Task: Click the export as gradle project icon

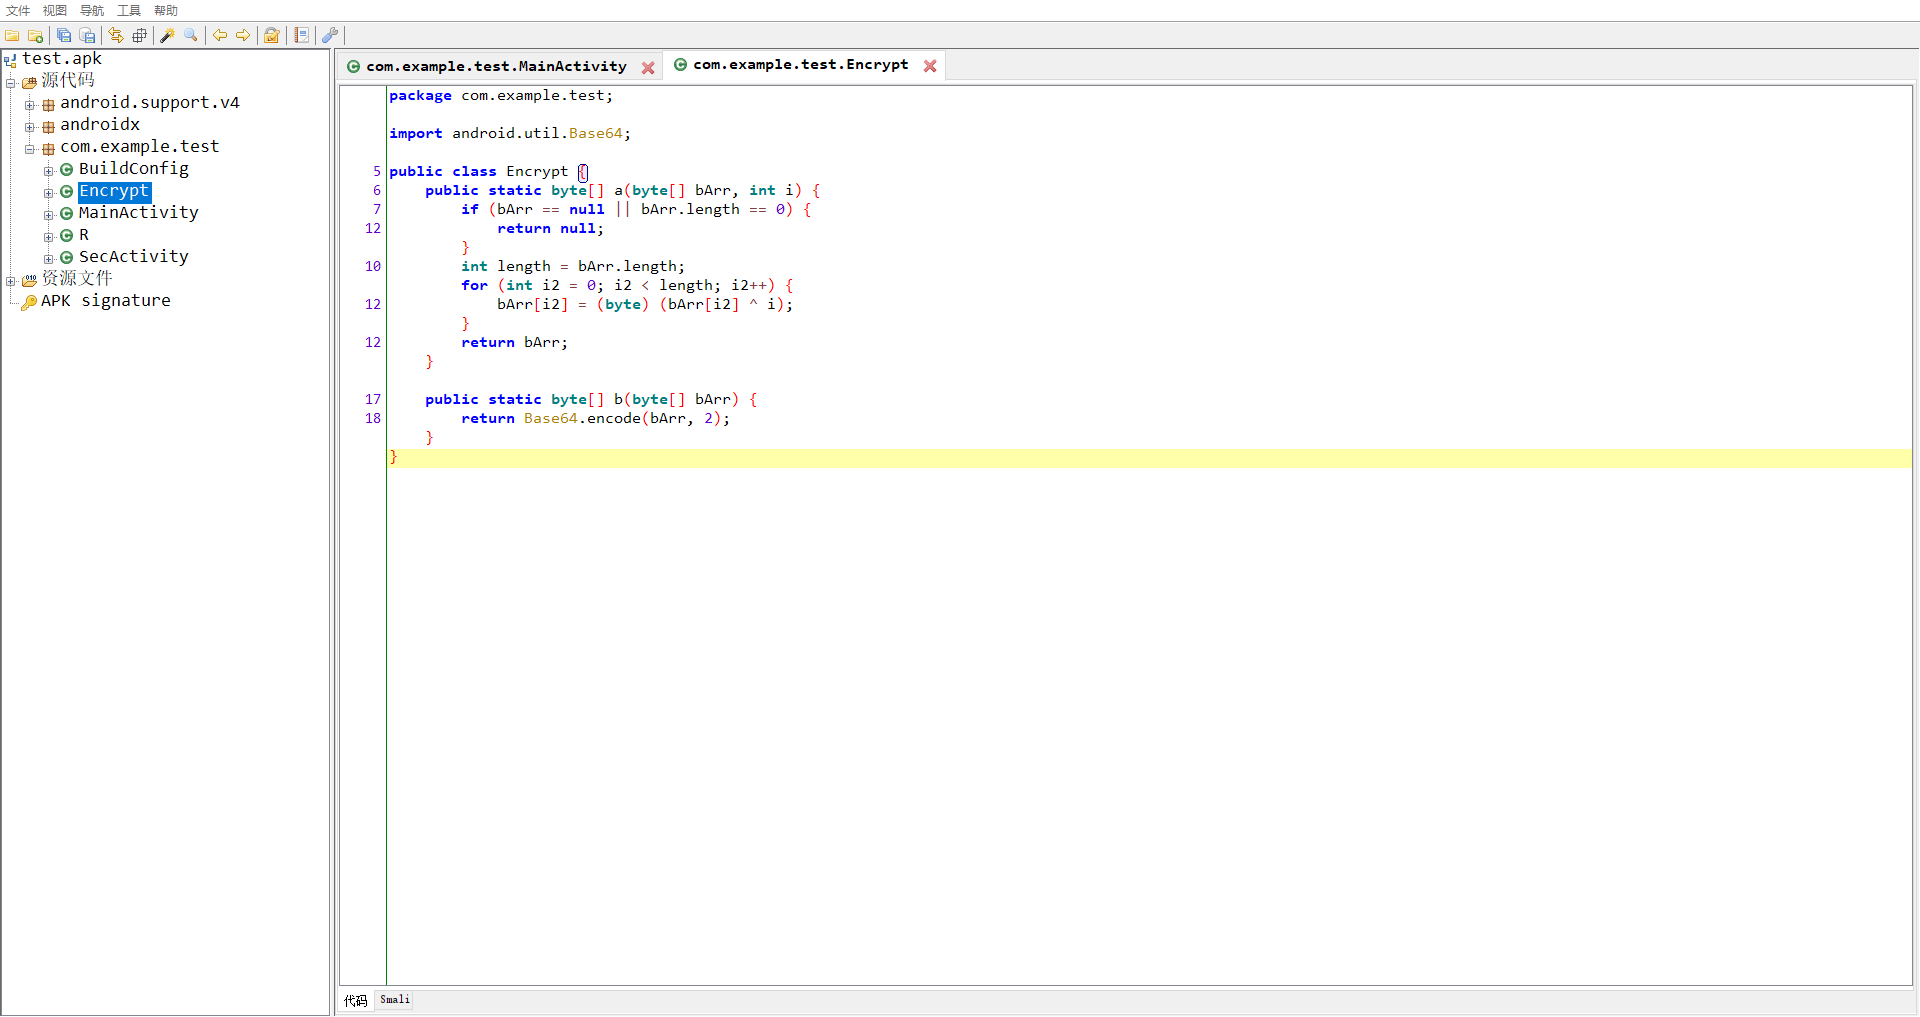Action: pyautogui.click(x=88, y=36)
